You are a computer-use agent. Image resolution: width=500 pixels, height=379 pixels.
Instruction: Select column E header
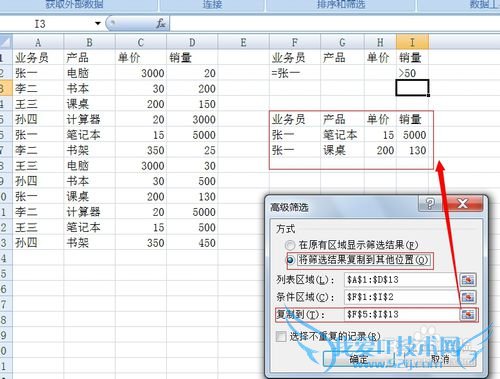click(243, 42)
